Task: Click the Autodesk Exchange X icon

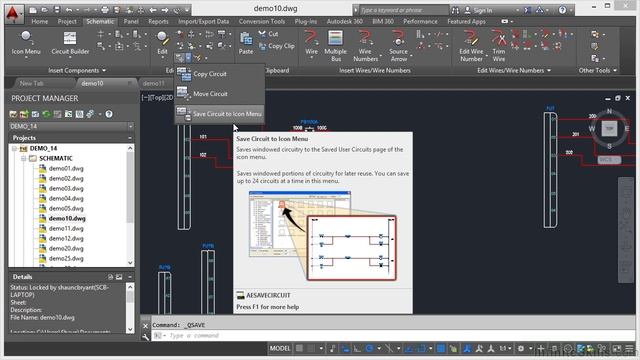Action: (x=528, y=10)
